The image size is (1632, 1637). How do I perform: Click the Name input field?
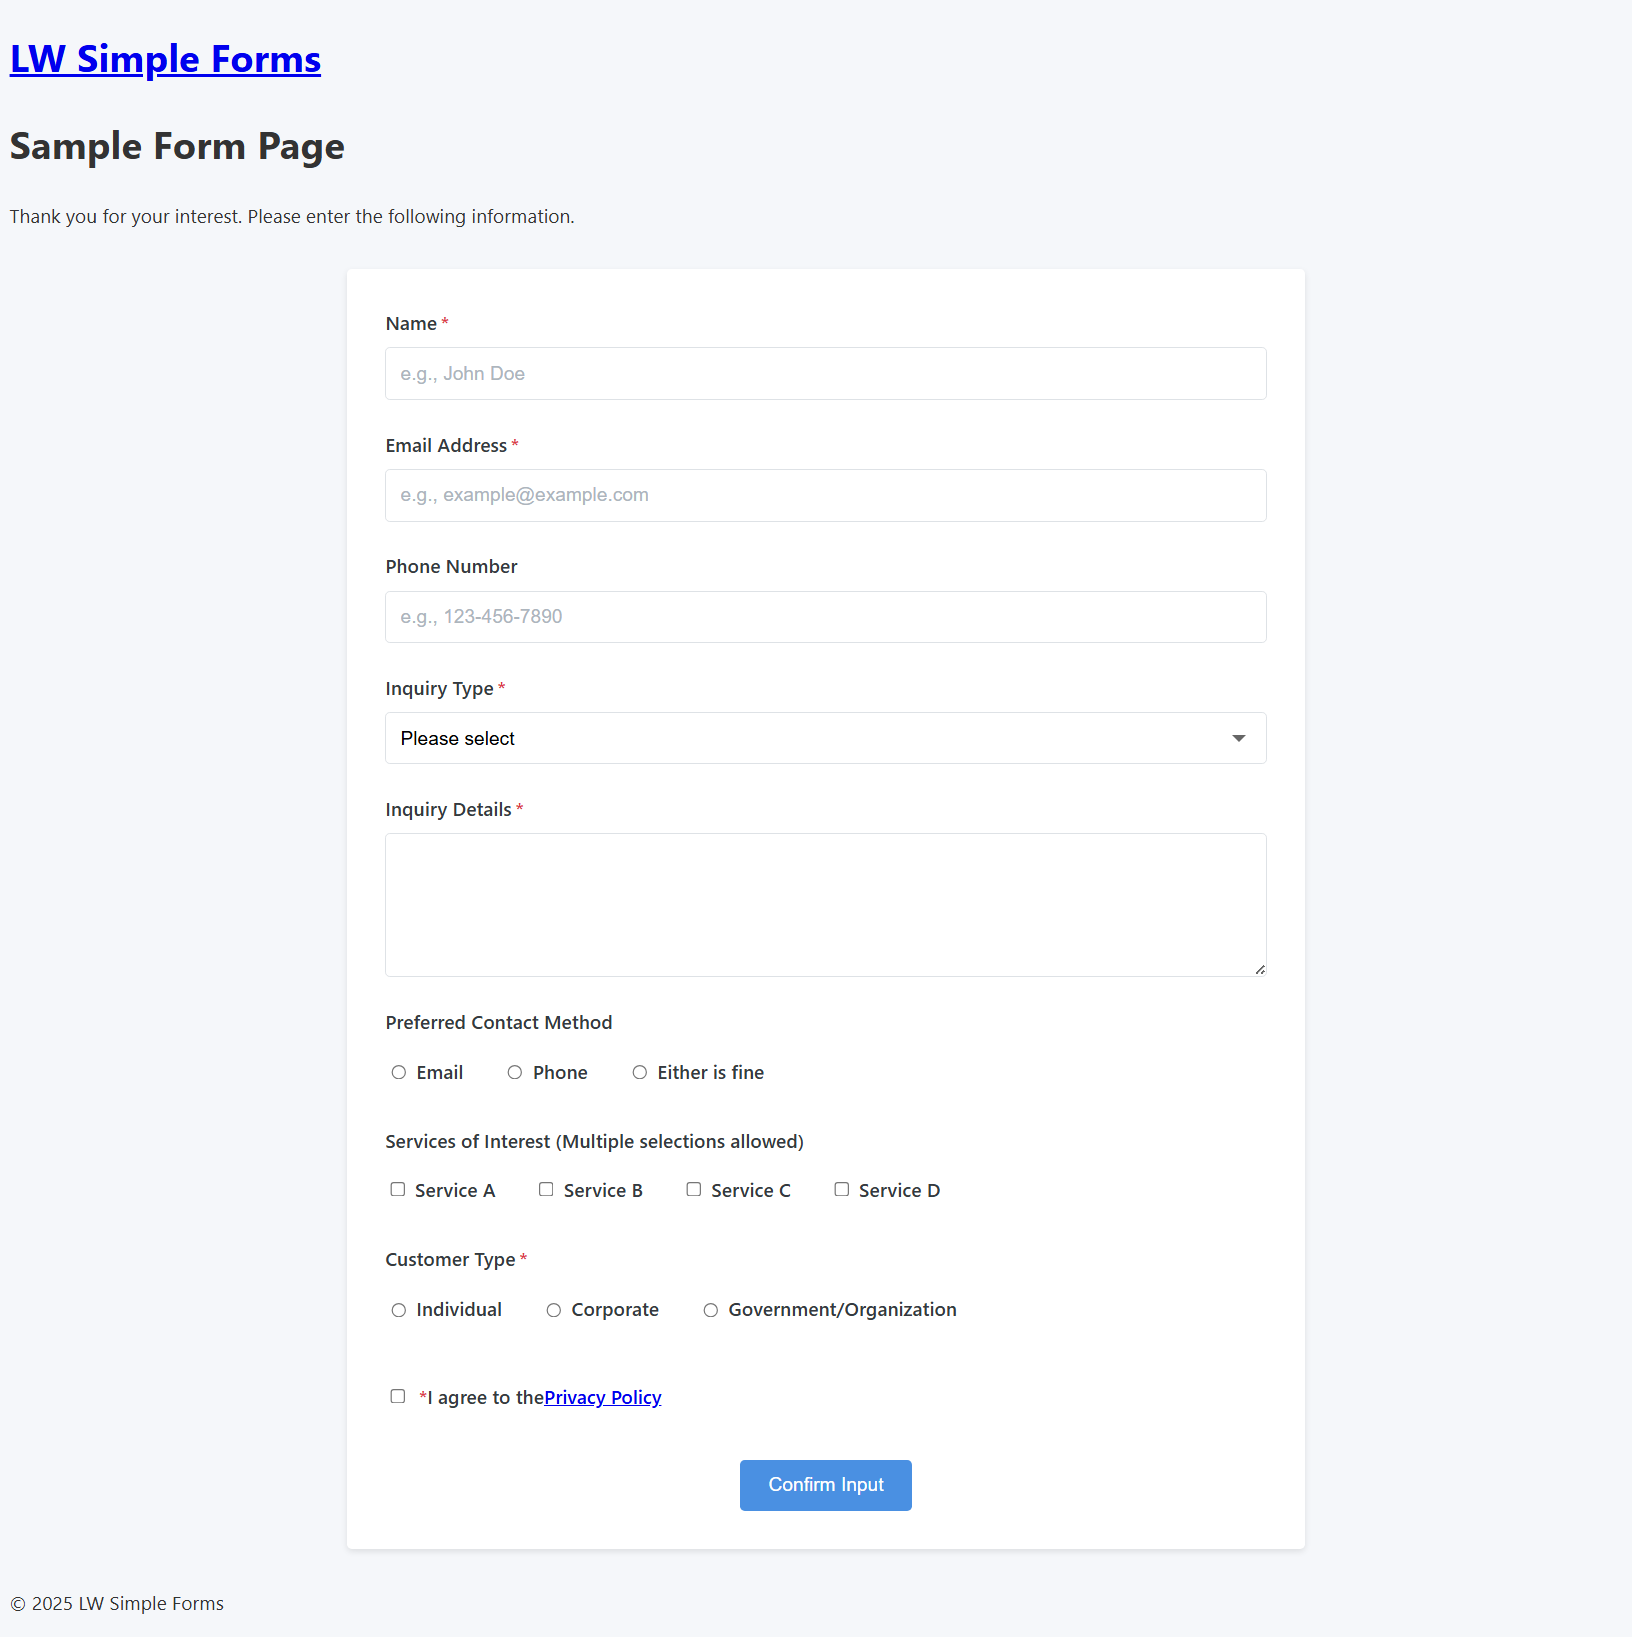pos(825,373)
